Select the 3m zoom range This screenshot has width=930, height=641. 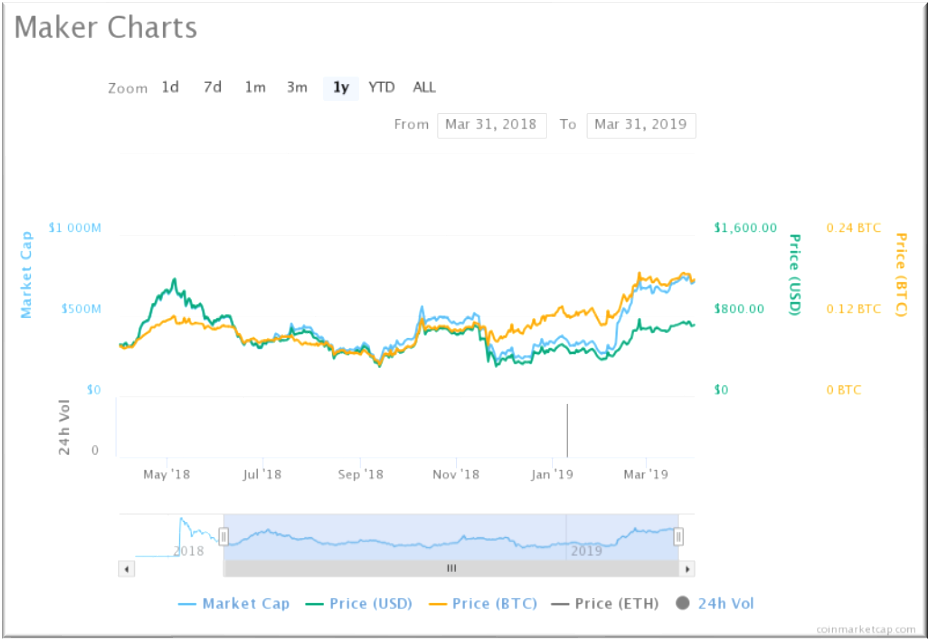point(297,88)
